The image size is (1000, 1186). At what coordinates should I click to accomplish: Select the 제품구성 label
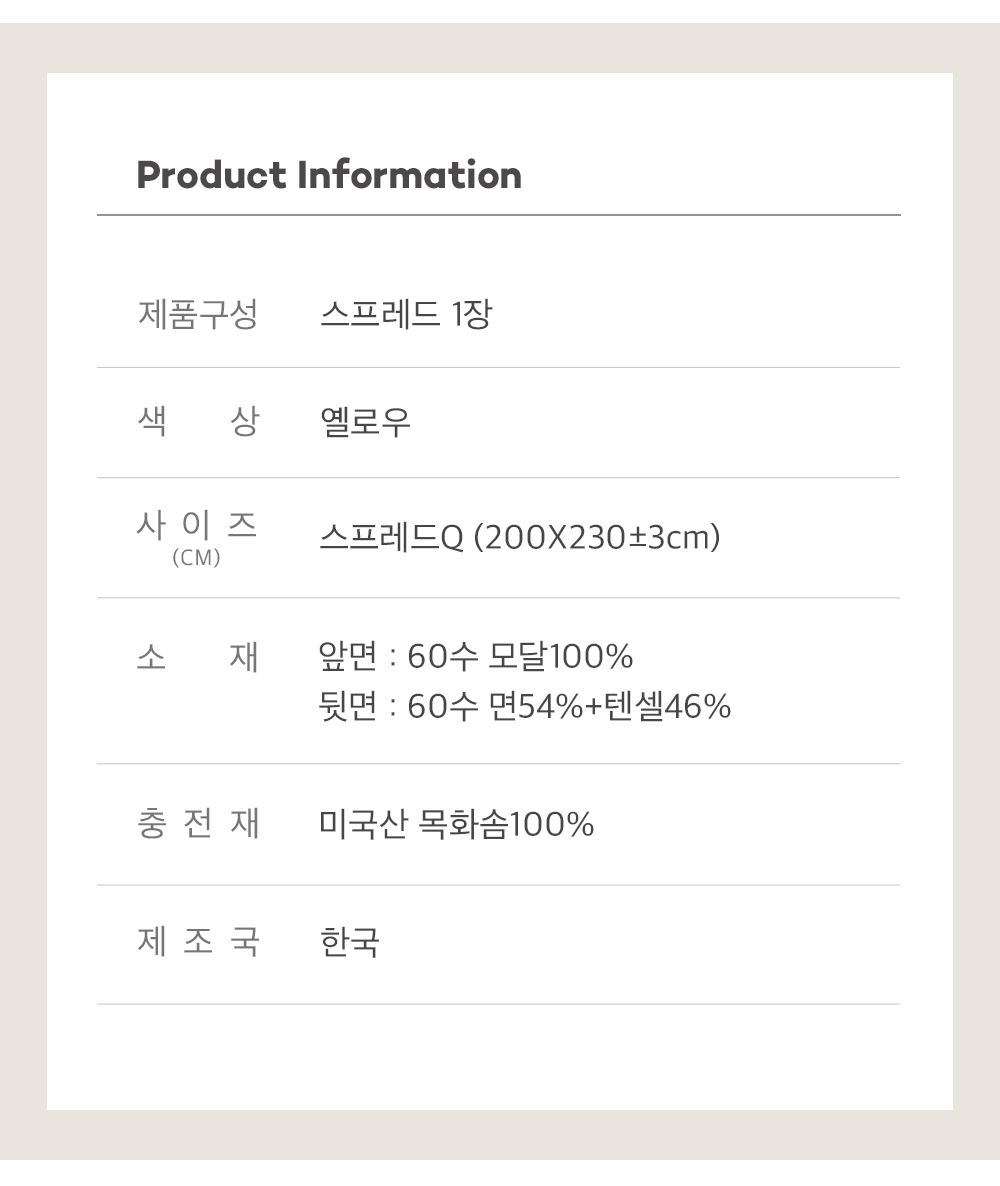click(x=198, y=314)
